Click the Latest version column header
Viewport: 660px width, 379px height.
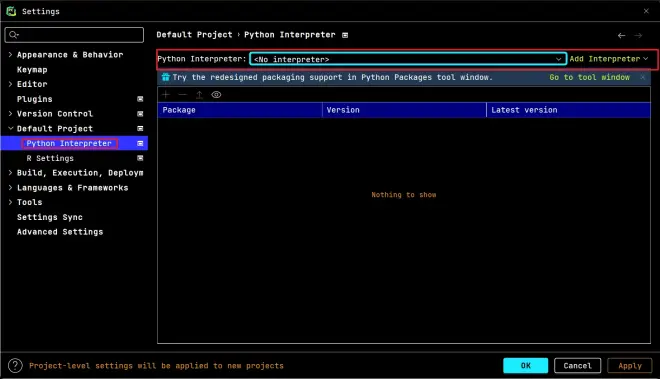[x=569, y=110]
